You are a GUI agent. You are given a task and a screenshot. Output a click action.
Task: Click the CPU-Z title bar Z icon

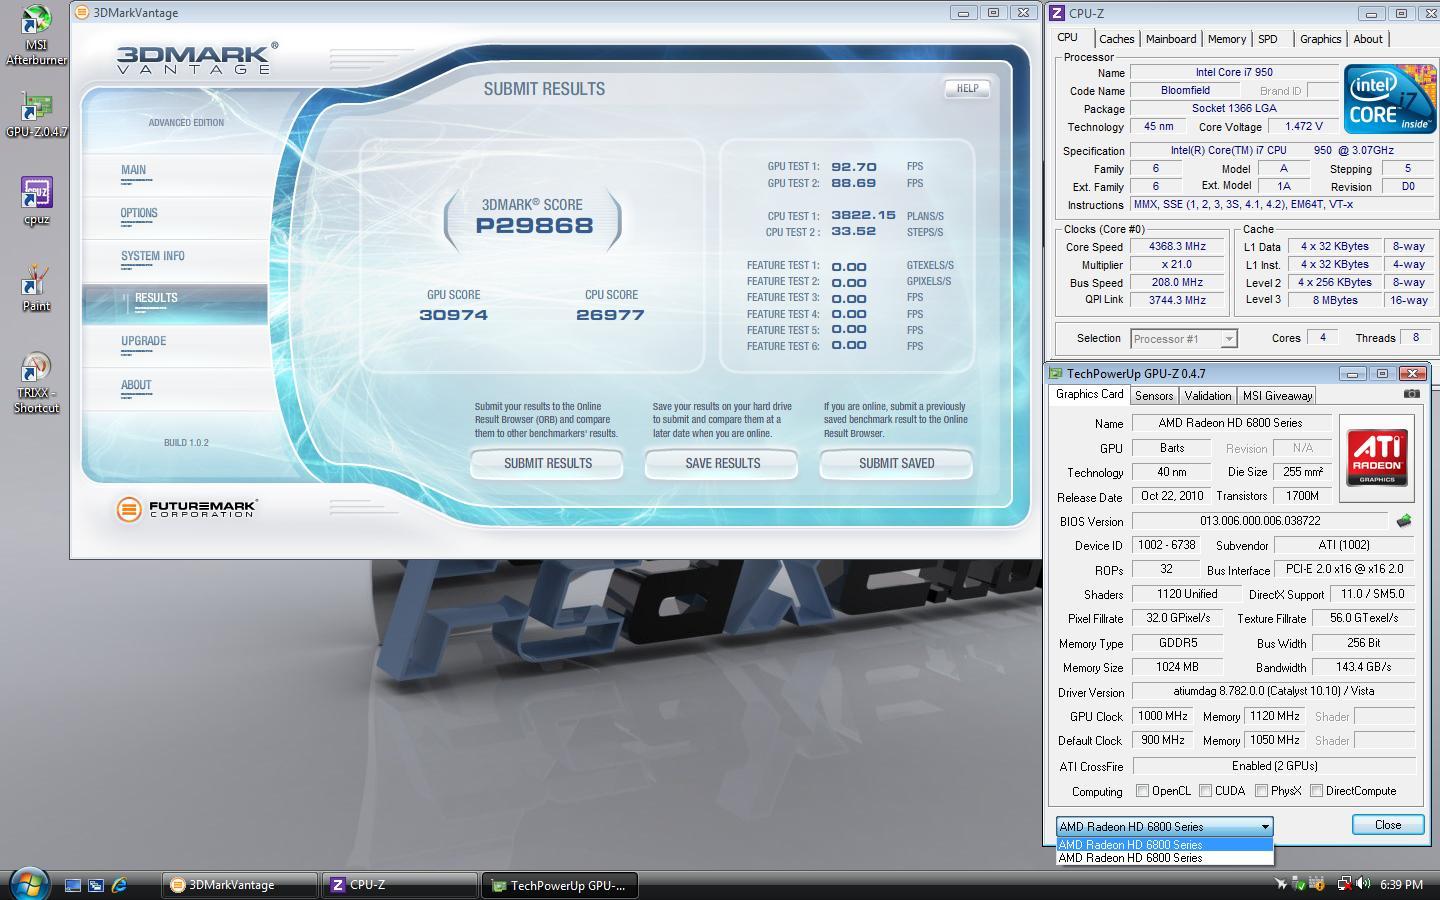click(x=1056, y=13)
